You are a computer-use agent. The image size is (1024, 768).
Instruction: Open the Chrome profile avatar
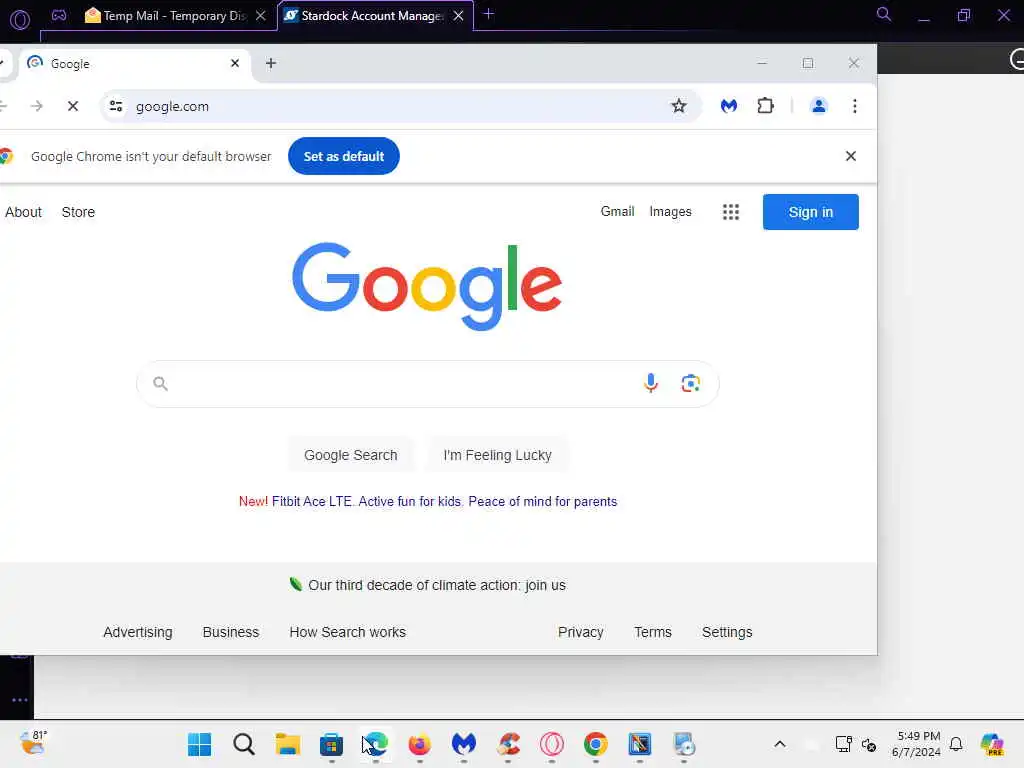(x=818, y=106)
